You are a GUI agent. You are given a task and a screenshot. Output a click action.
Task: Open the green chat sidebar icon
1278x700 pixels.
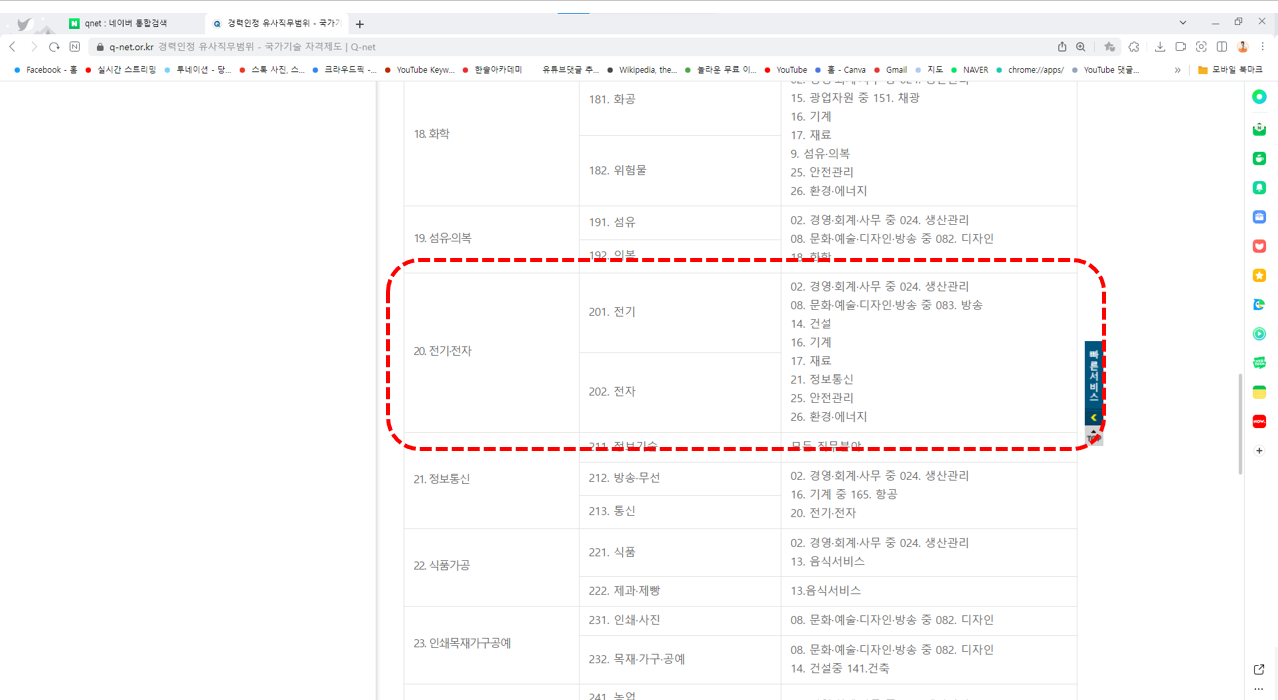coord(1259,363)
